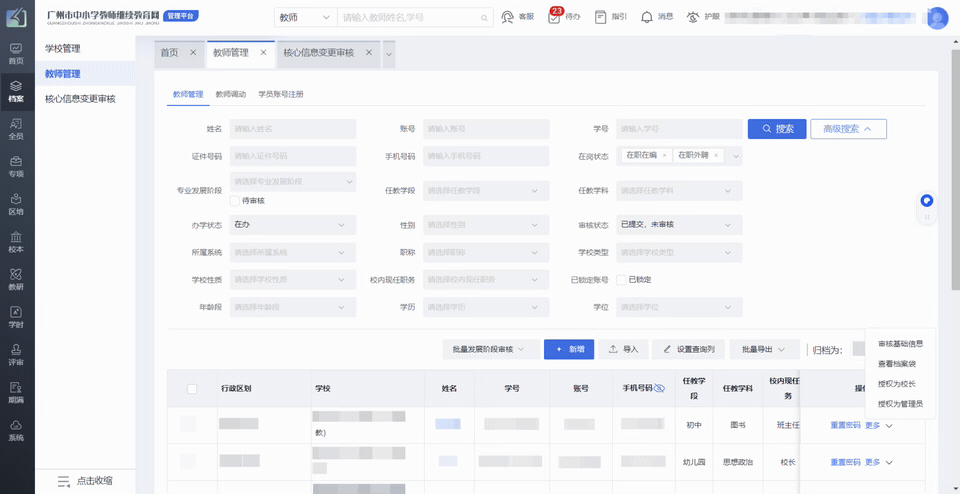Open the 客服 customer service icon
Viewport: 960px width, 494px height.
509,17
